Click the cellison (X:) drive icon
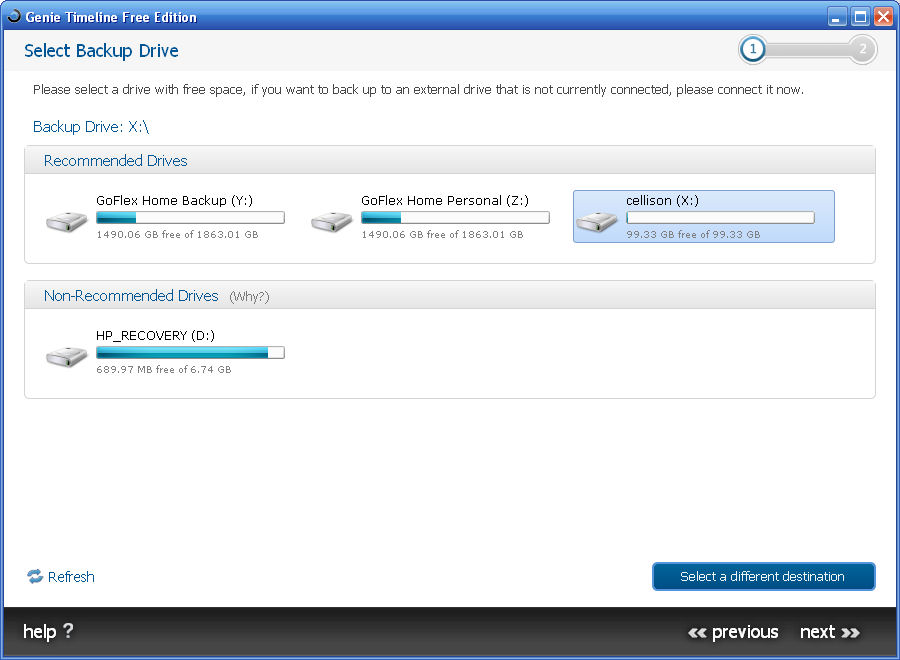Viewport: 900px width, 660px height. (x=597, y=222)
